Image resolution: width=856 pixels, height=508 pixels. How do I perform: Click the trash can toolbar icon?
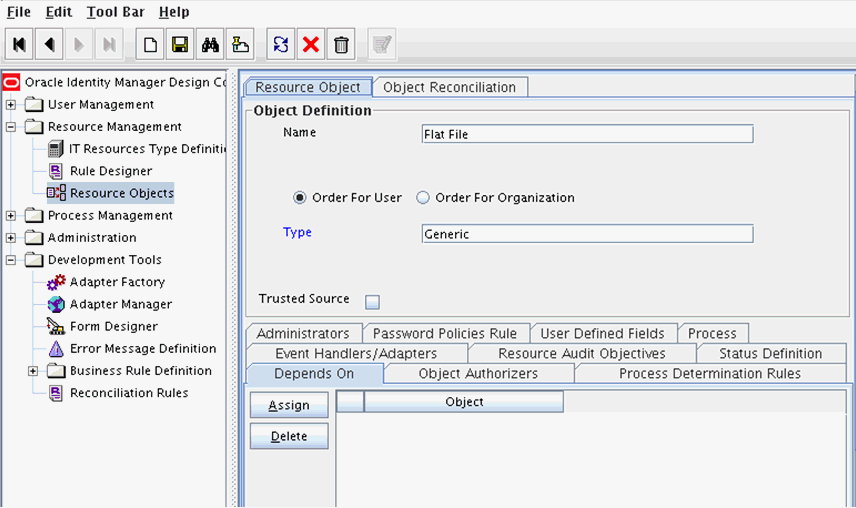[x=341, y=45]
